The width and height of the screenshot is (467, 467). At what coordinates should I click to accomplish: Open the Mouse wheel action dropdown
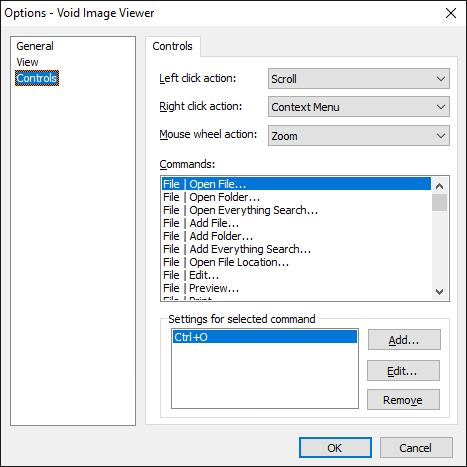tap(359, 136)
